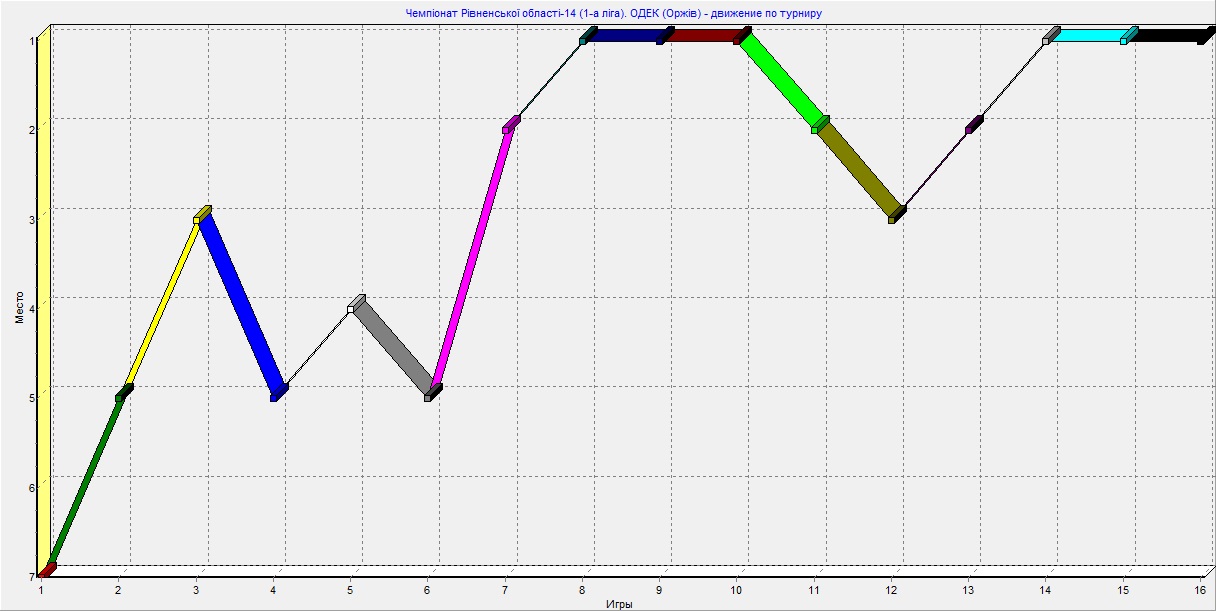Select the navy segment between games 8 and 9
Screen dimensions: 1216x611
click(x=624, y=36)
